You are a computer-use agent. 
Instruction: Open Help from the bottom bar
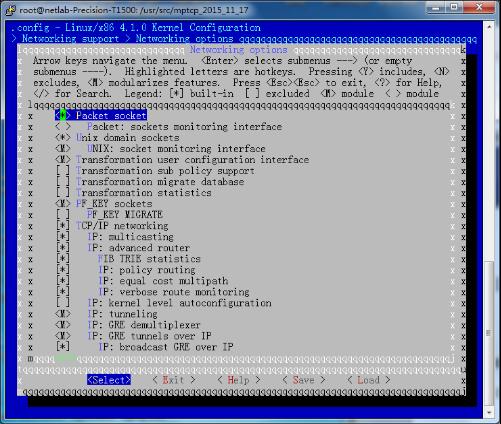click(239, 380)
